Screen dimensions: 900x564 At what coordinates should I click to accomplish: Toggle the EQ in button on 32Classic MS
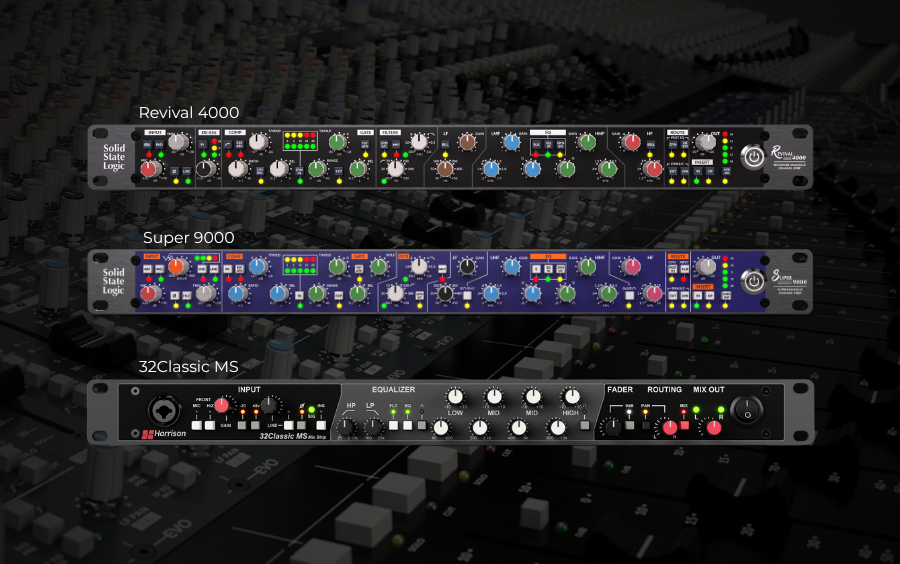click(407, 425)
